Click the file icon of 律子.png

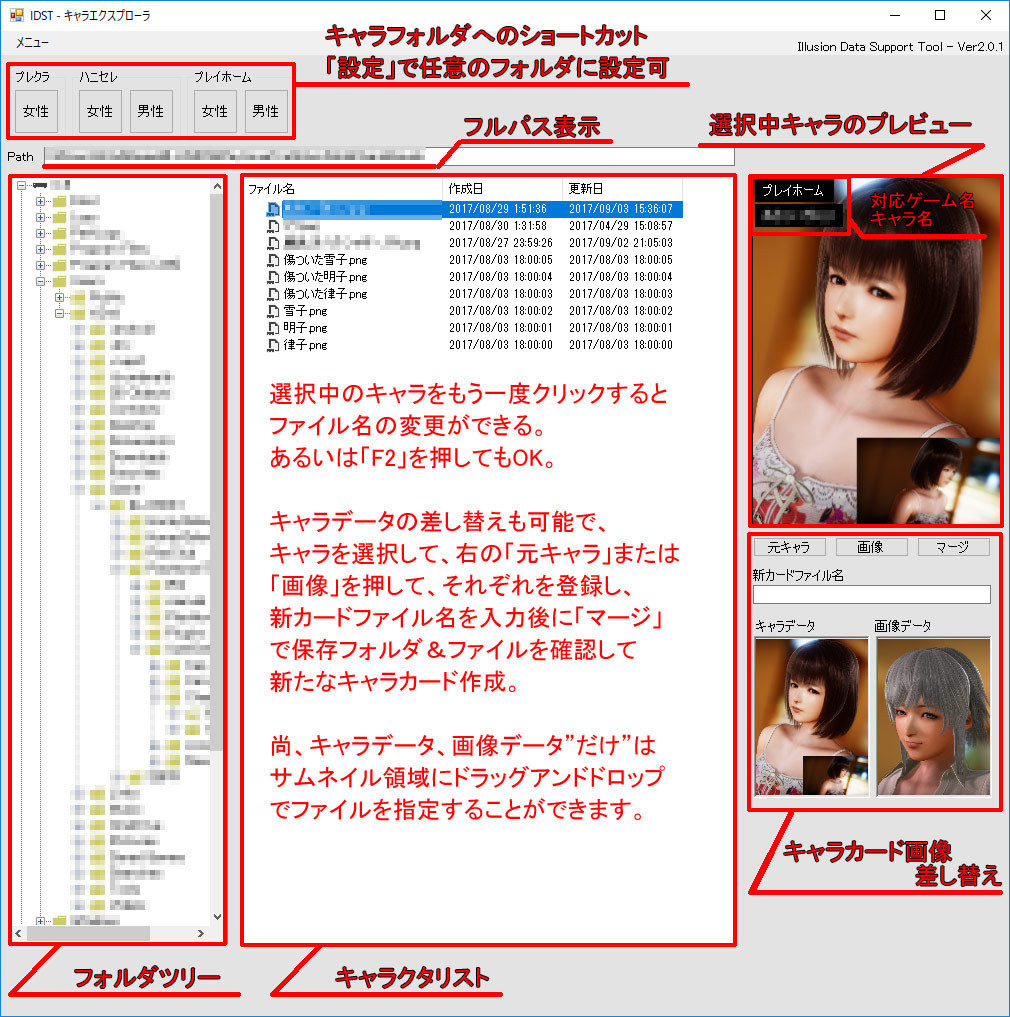pyautogui.click(x=273, y=344)
